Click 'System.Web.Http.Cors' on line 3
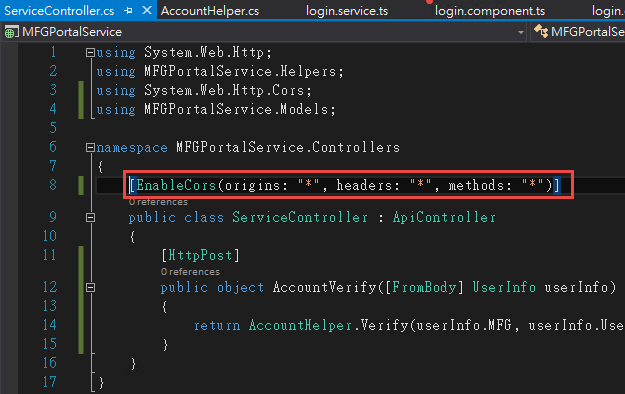This screenshot has width=625, height=394. pos(224,90)
